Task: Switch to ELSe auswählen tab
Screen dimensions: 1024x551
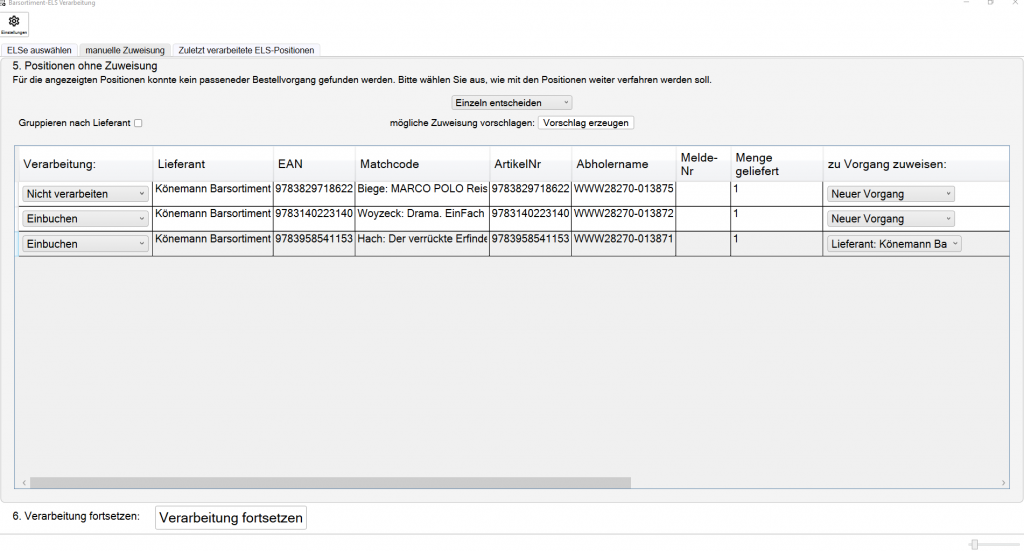Action: [x=39, y=49]
